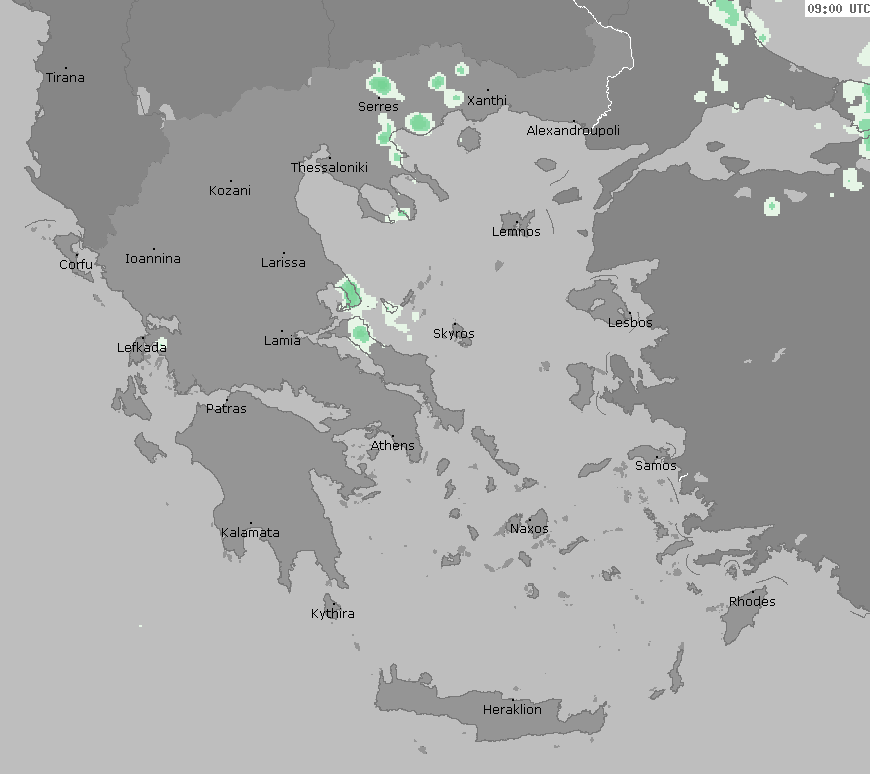Click the Kalamata city label

click(x=250, y=533)
